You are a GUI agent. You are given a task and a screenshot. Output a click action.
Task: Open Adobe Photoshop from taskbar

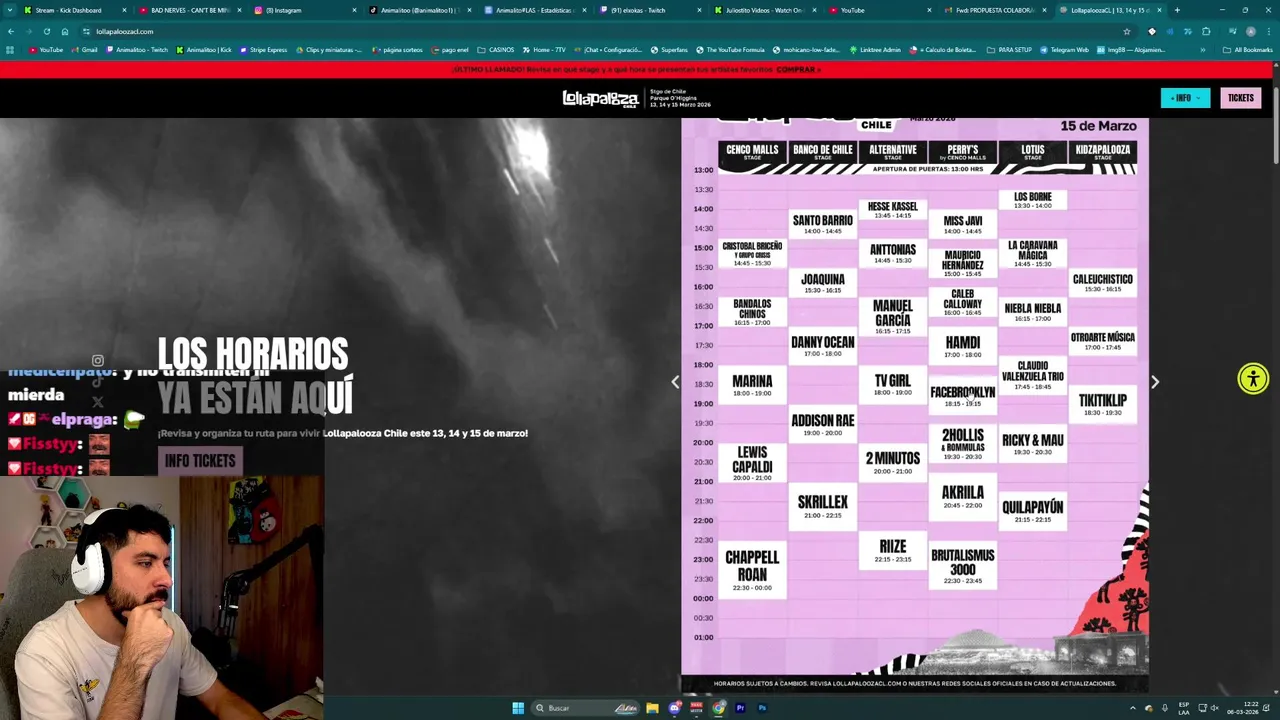pos(762,708)
